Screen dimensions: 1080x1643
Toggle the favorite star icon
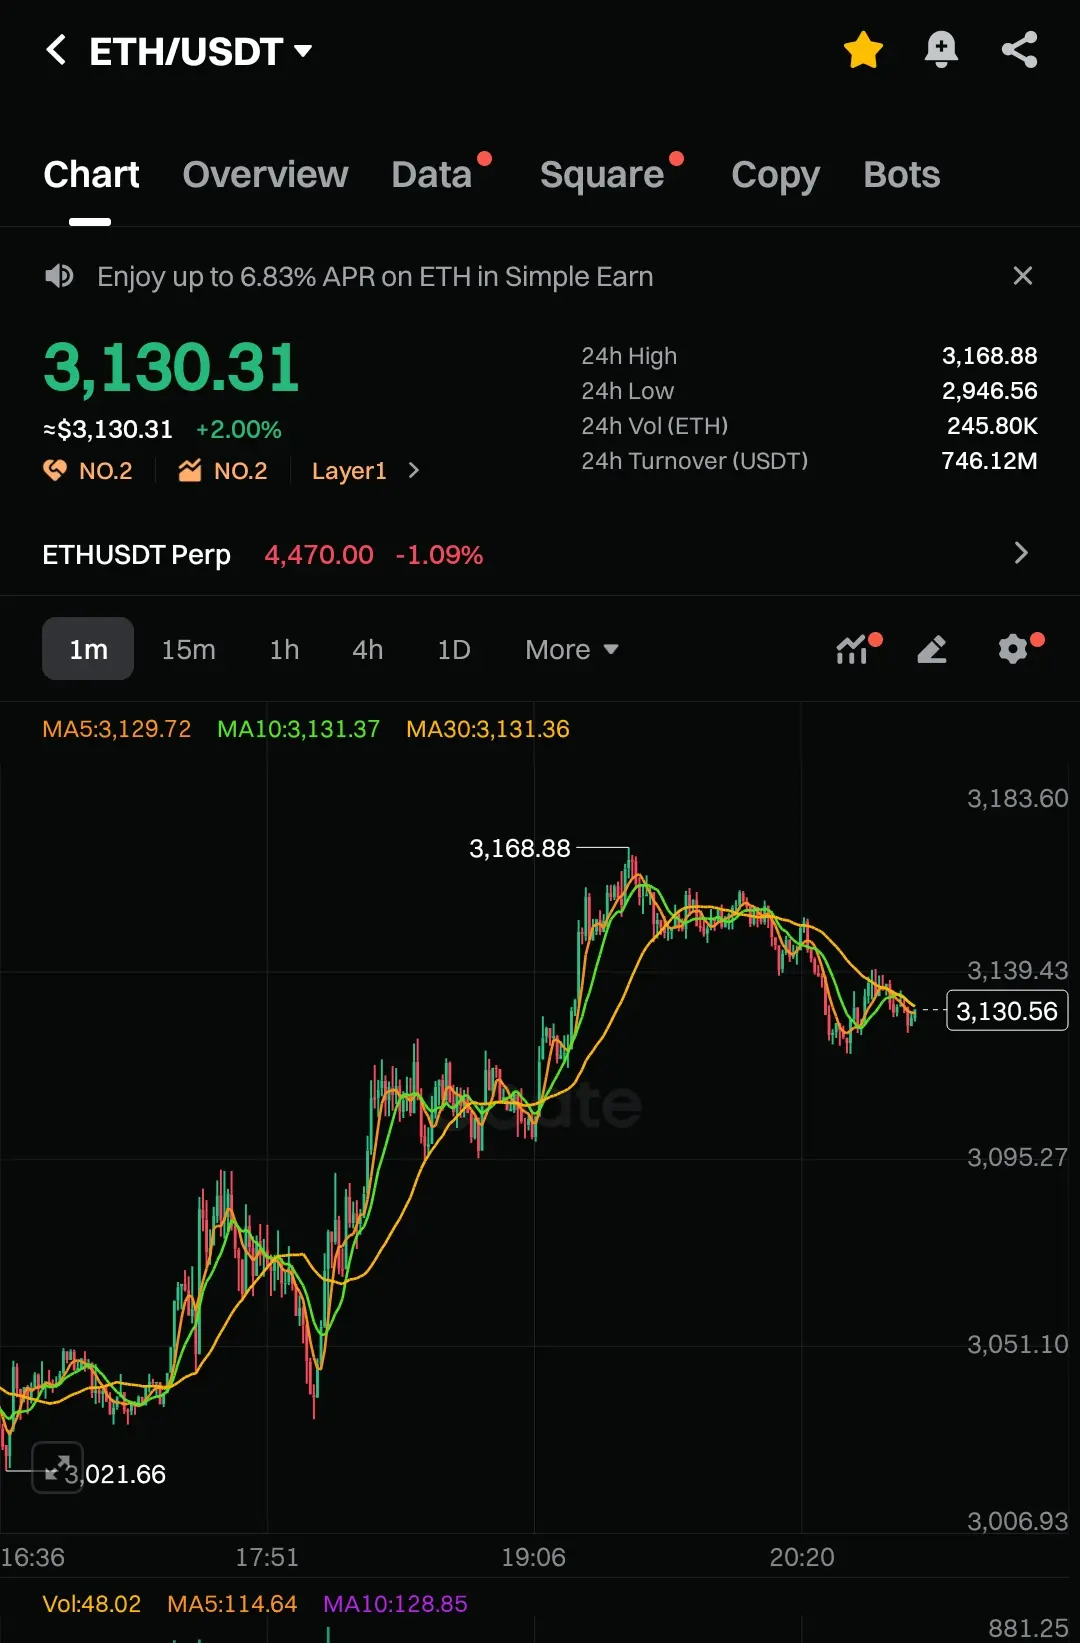(x=863, y=50)
